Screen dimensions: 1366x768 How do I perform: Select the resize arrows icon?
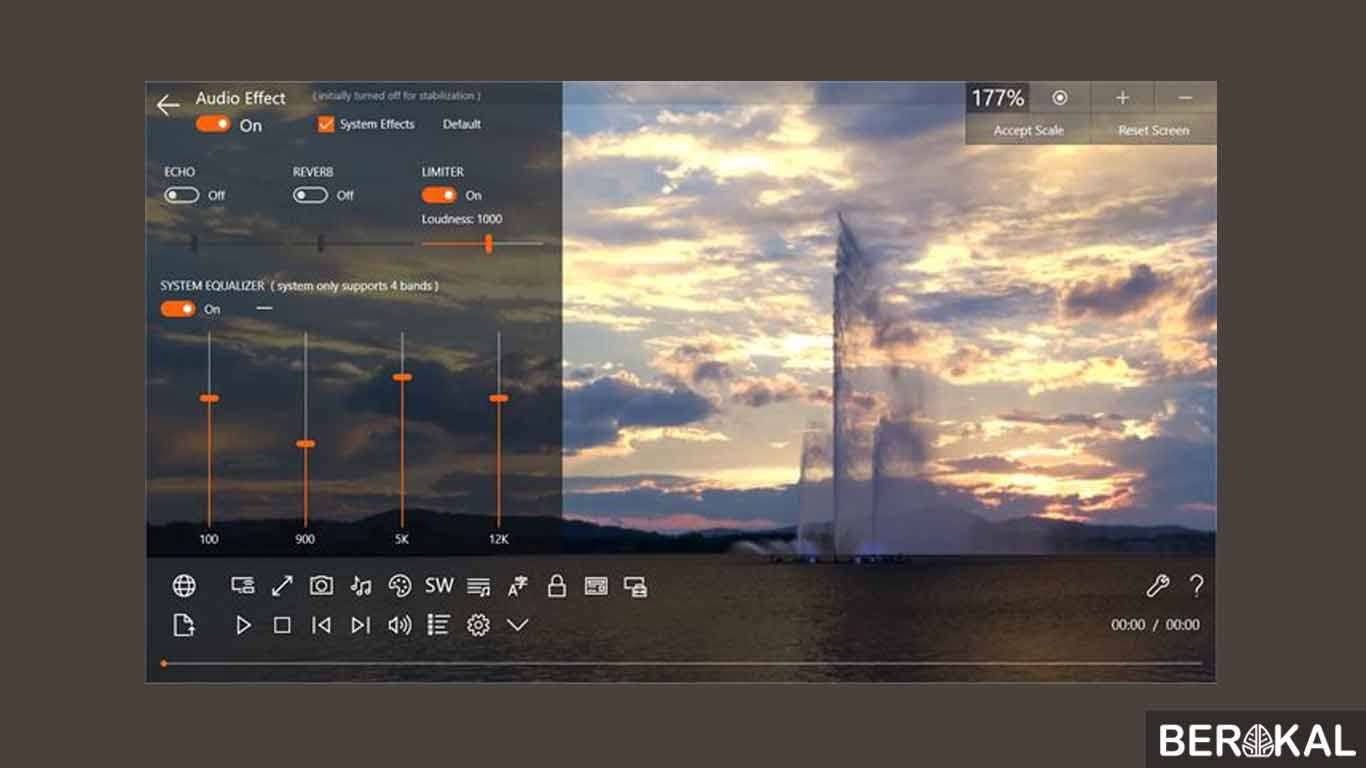tap(281, 586)
